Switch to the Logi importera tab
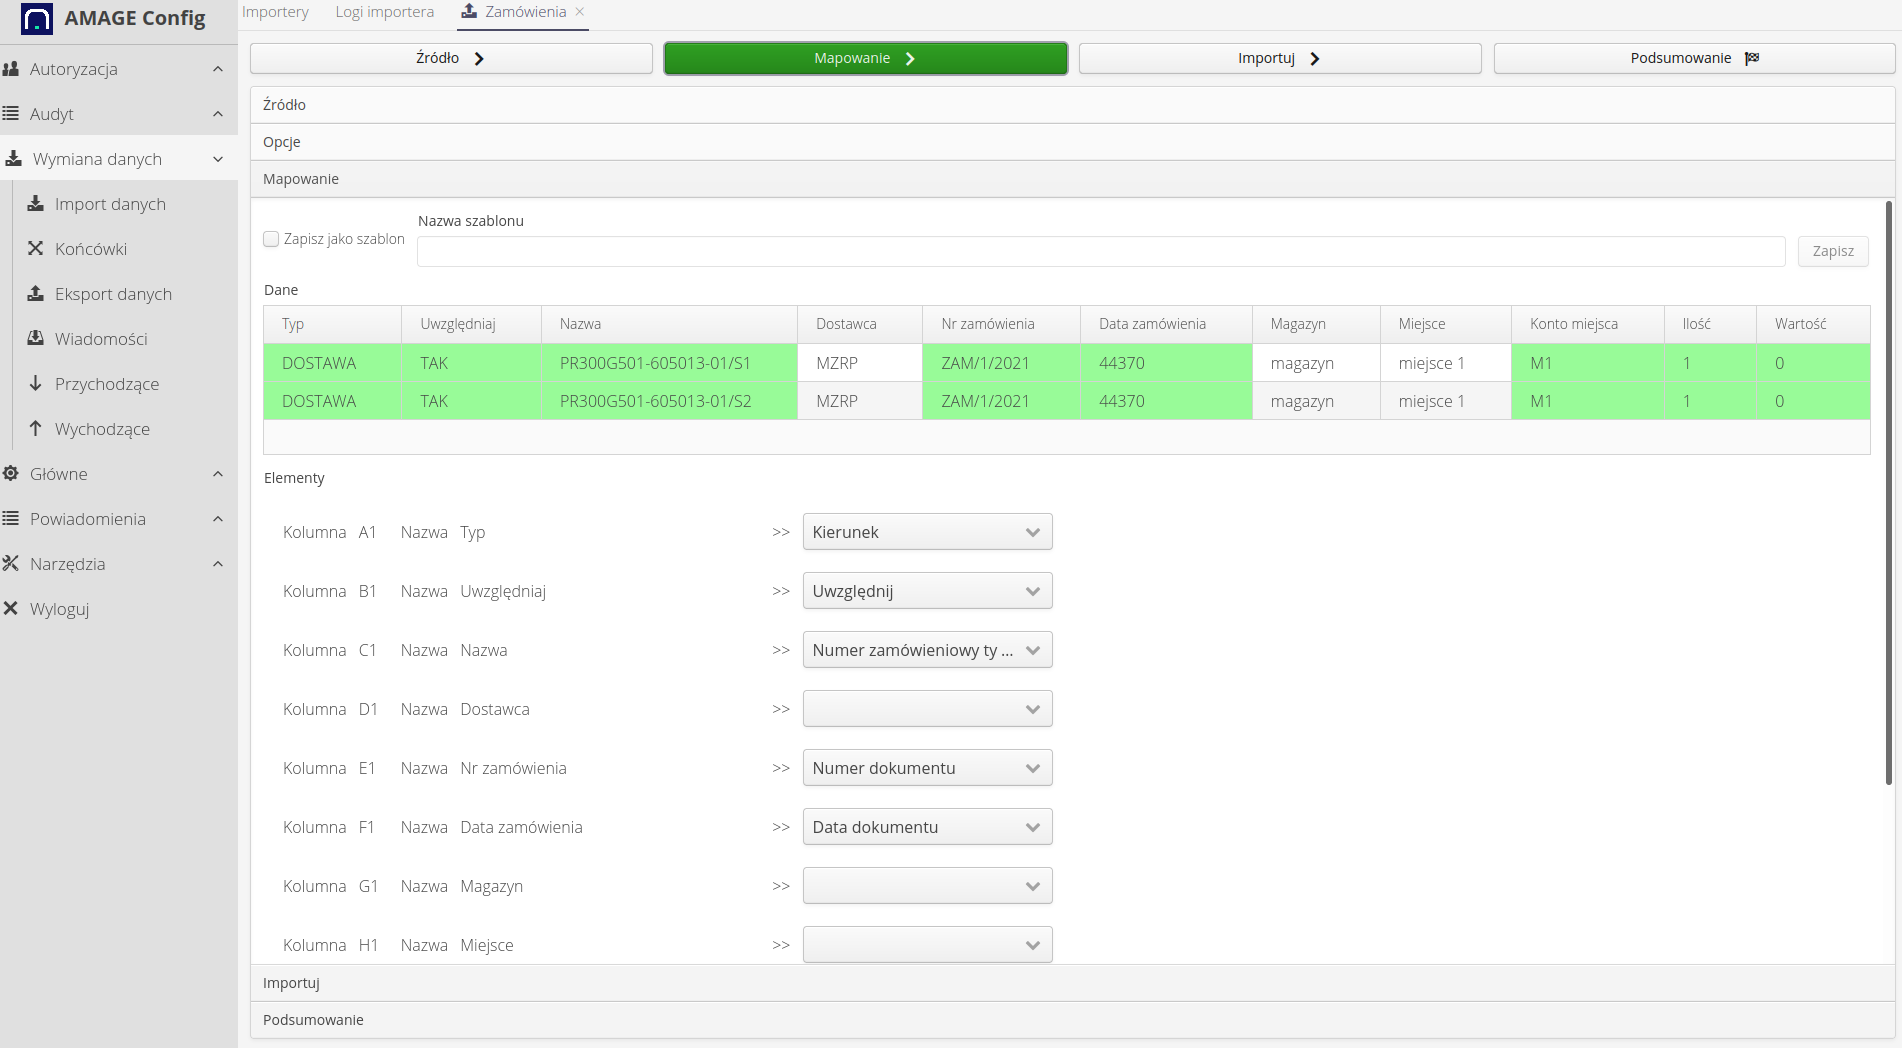The width and height of the screenshot is (1902, 1048). click(384, 12)
